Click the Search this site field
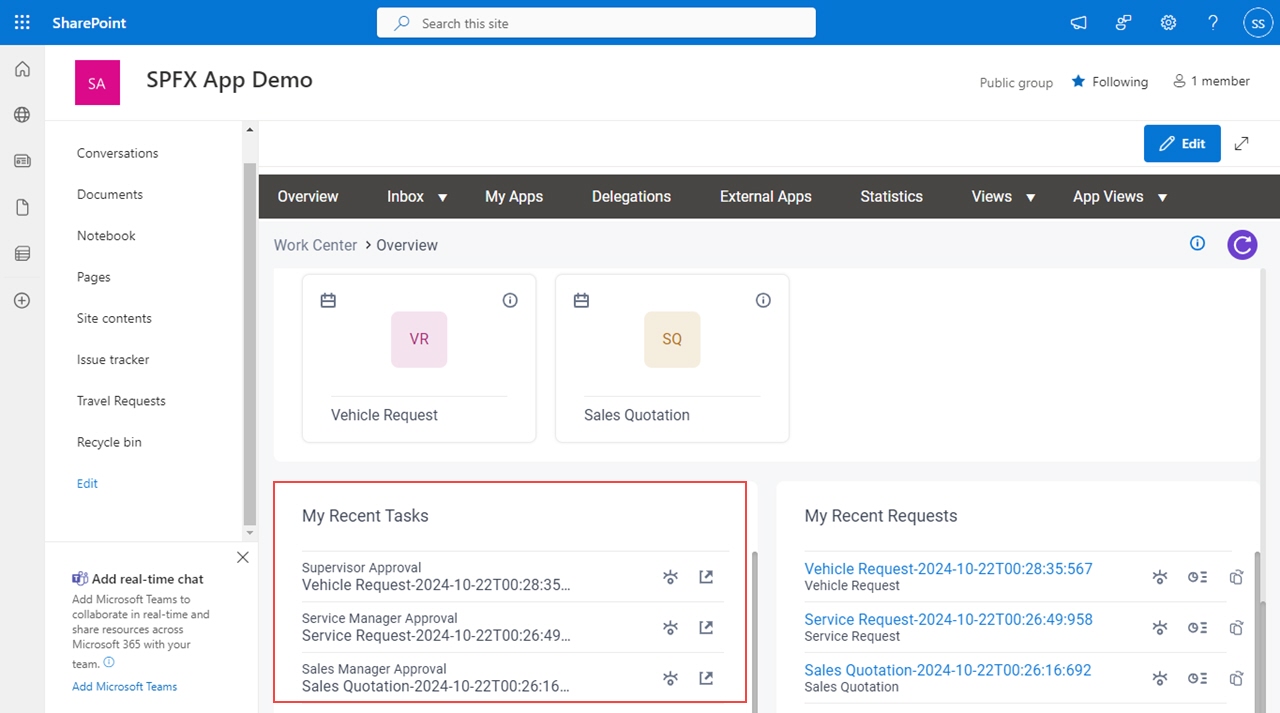Screen dimensions: 1280x713 click(596, 23)
